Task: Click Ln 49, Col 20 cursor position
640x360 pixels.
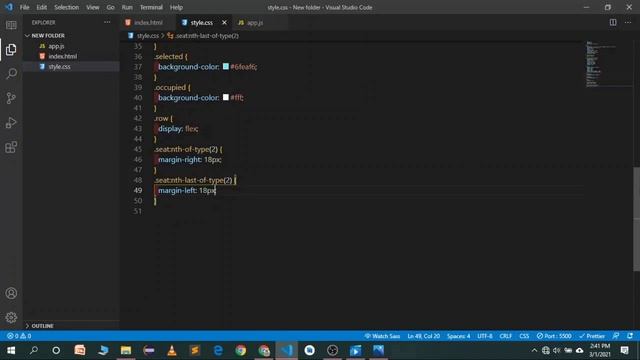Action: coord(423,336)
